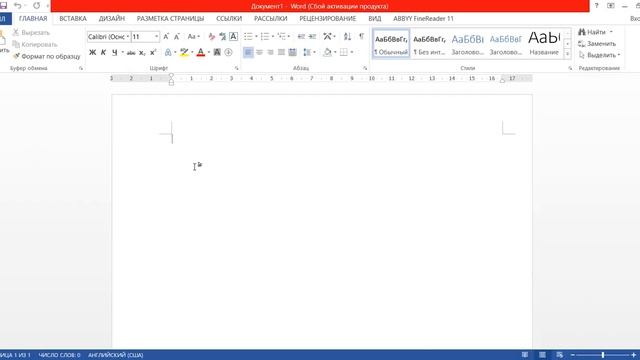The image size is (640, 360).
Task: Switch to Web Layout view
Action: (x=560, y=355)
